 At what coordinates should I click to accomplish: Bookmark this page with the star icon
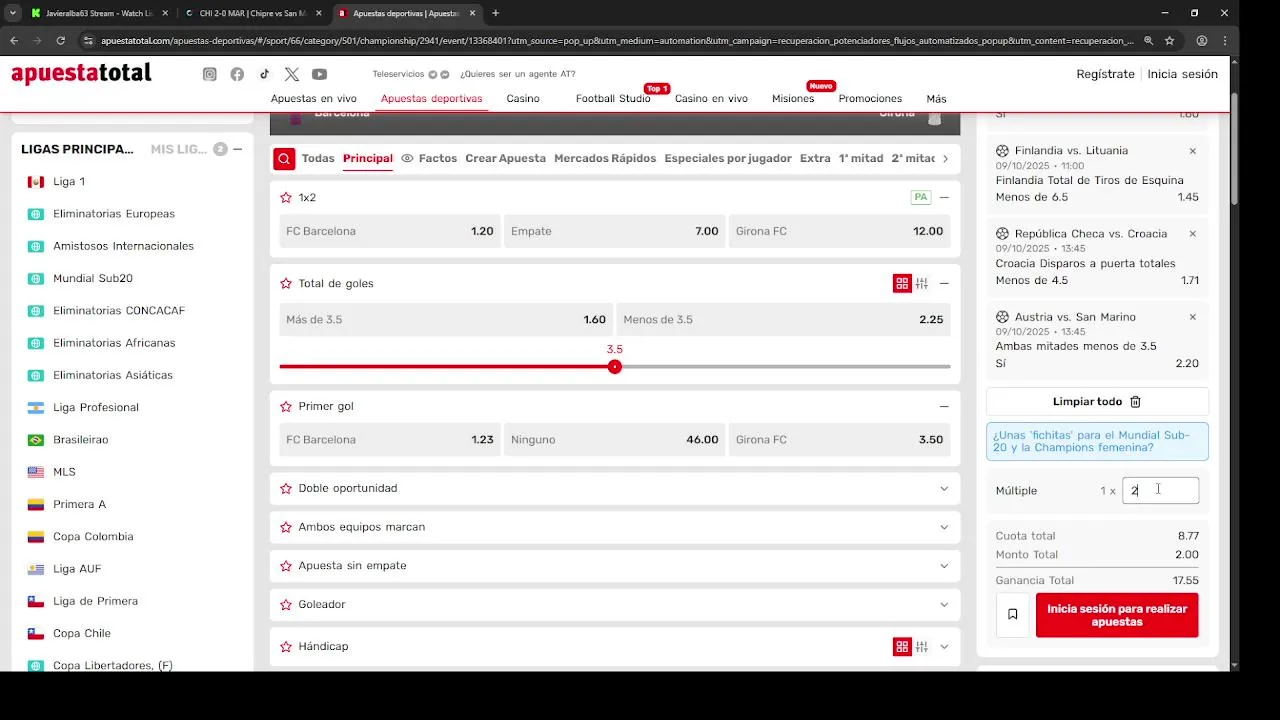[x=1169, y=41]
